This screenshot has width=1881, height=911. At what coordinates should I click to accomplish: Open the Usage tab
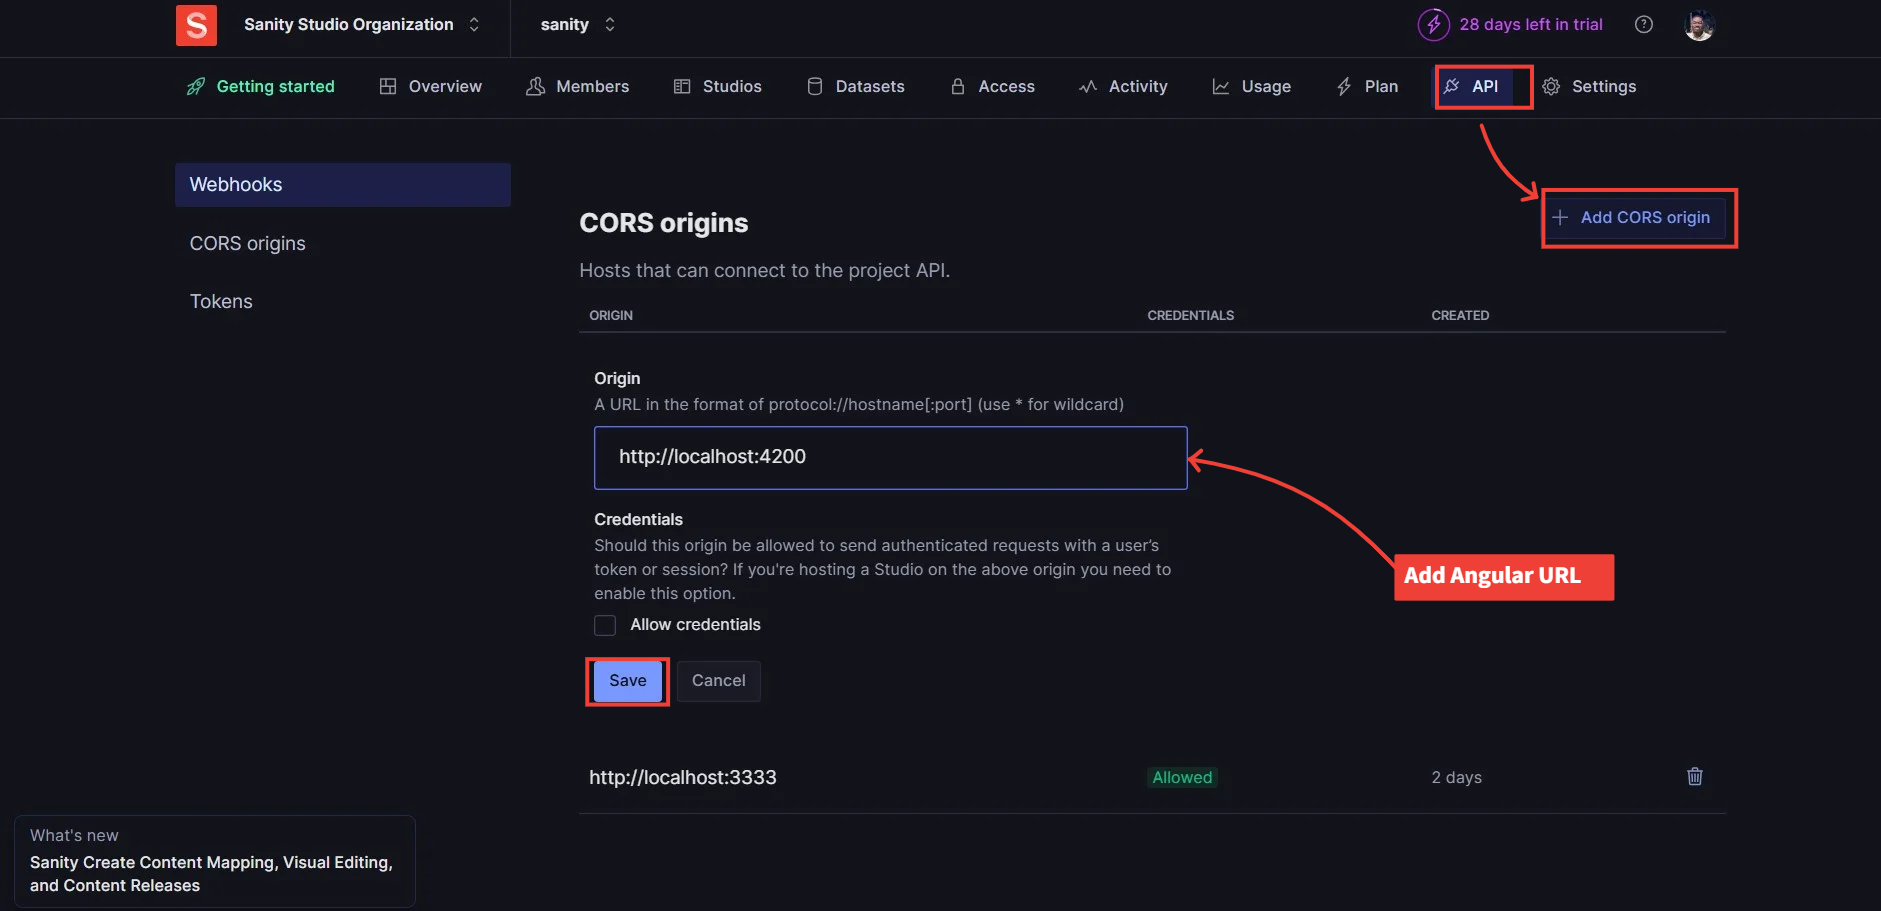pos(1251,87)
